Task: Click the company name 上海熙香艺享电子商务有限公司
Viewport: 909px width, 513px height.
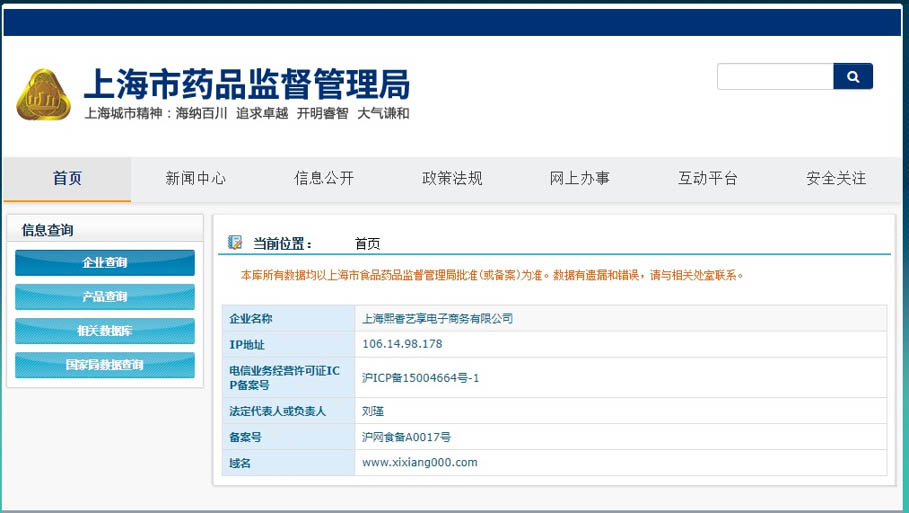Action: (437, 318)
